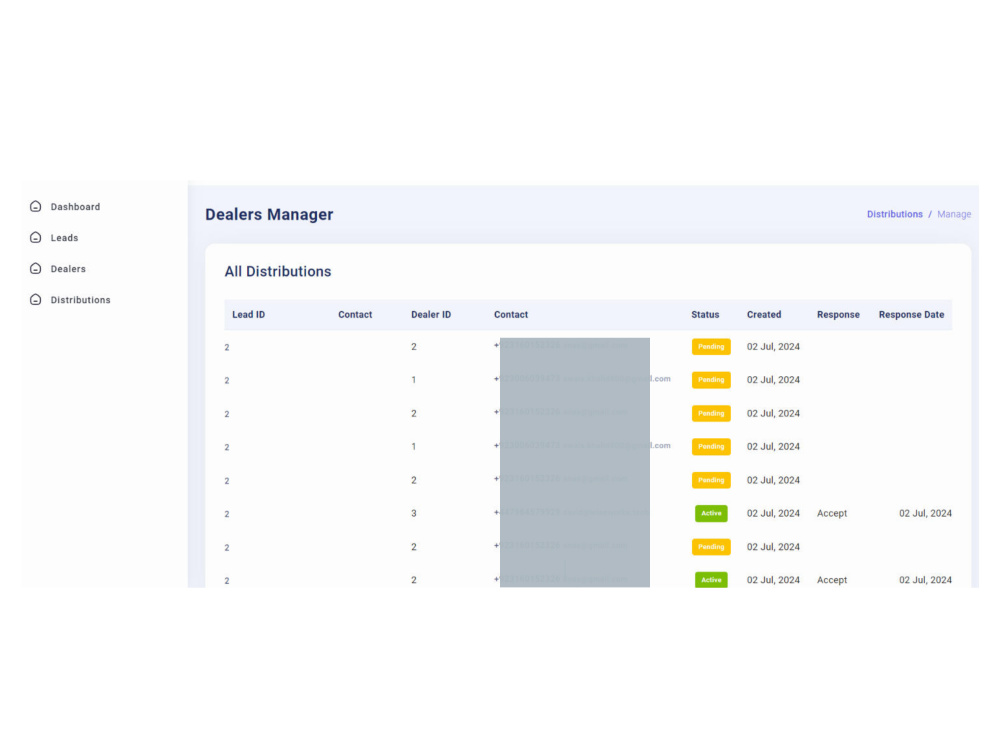The width and height of the screenshot is (1000, 750).
Task: Click the Dealers Manager page title
Action: coord(269,214)
